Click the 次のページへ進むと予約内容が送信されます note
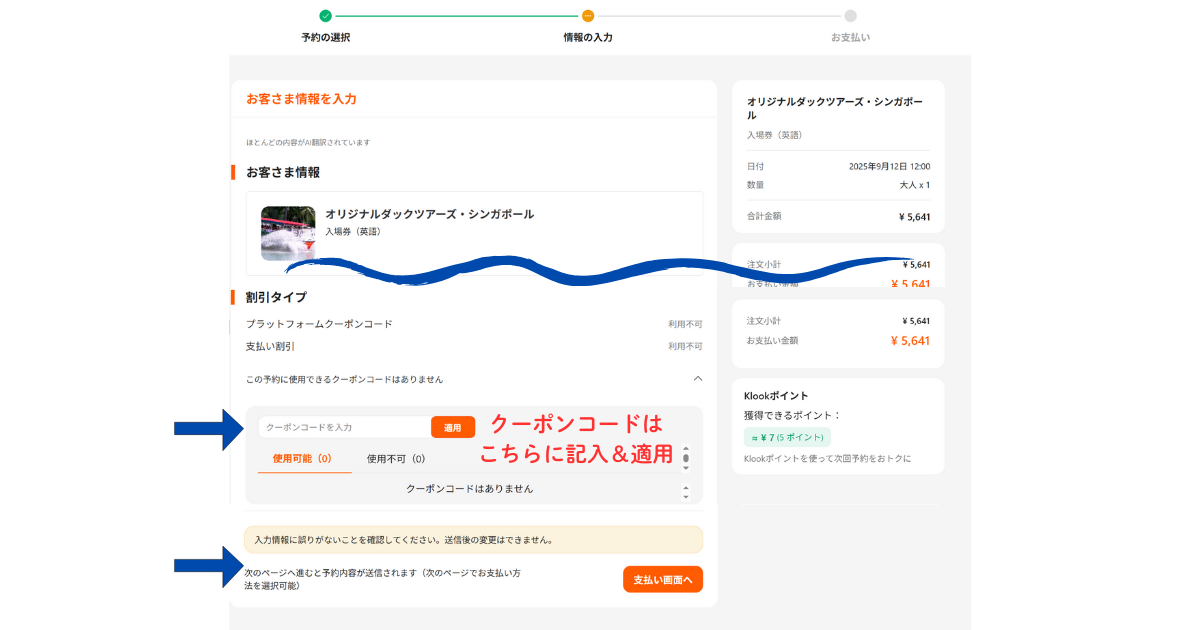1200x630 pixels. (382, 579)
